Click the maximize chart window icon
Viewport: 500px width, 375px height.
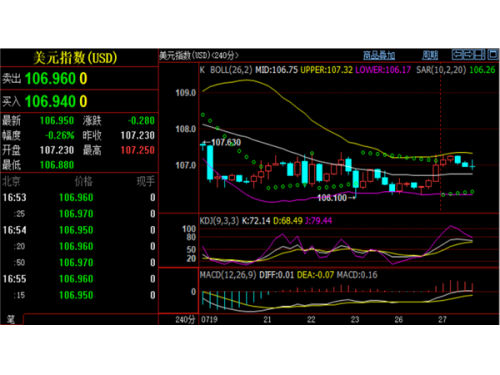point(493,54)
